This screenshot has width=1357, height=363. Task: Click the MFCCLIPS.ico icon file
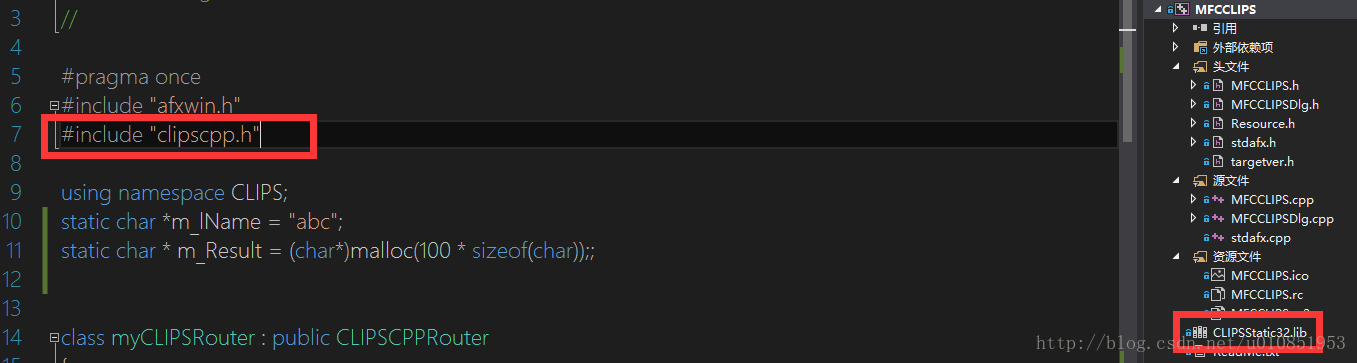tap(1269, 275)
